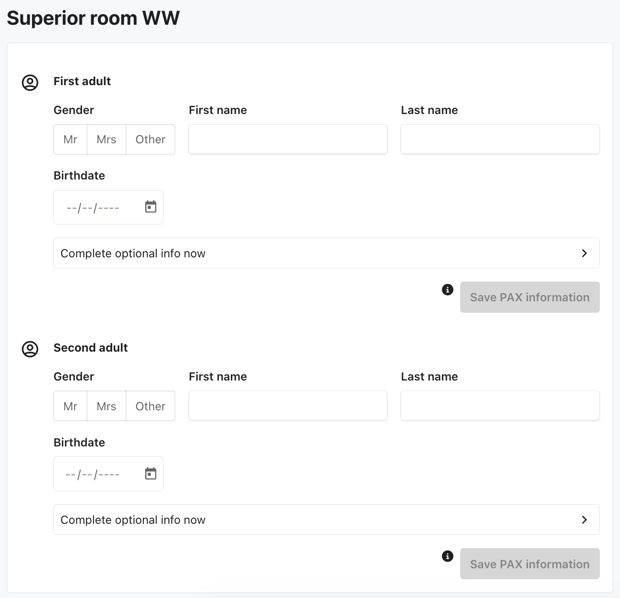Click the Second adult profile icon

coord(30,349)
